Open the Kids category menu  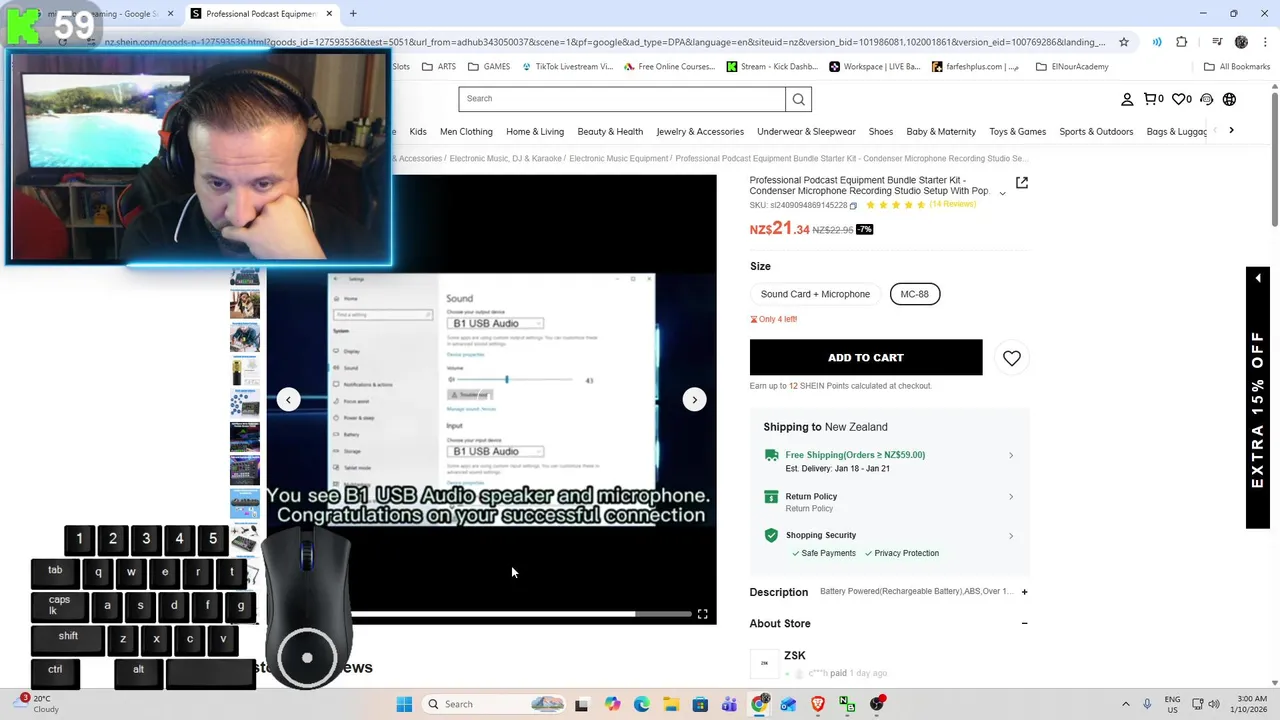(x=418, y=132)
